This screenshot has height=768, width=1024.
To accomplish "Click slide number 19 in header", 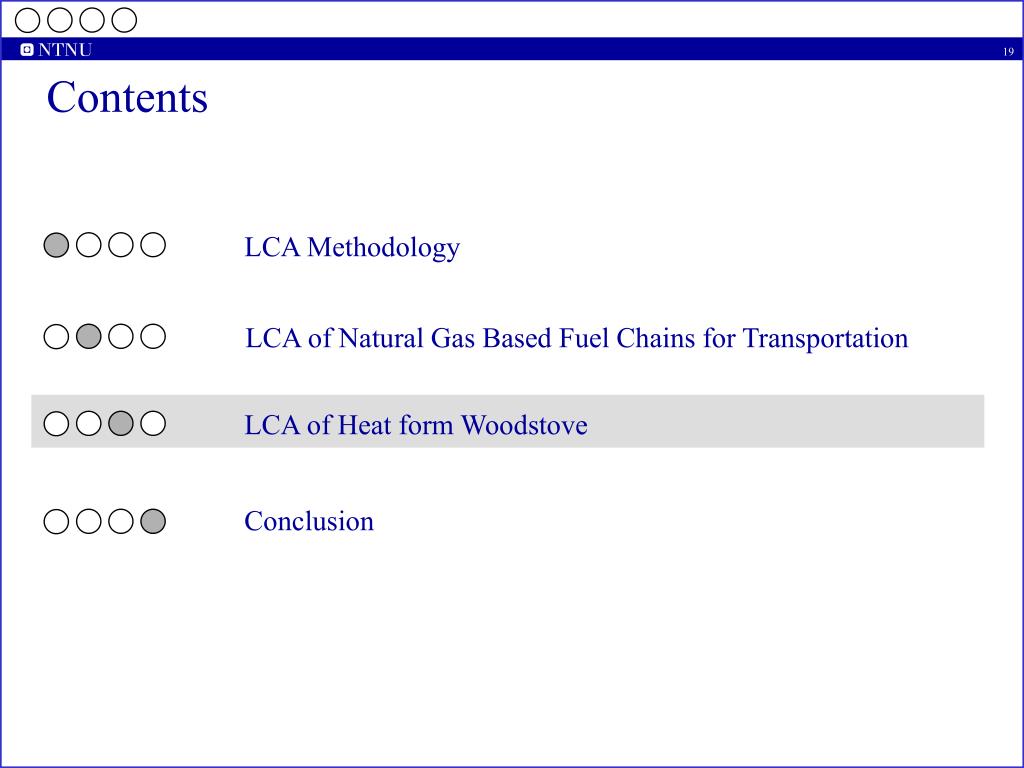I will coord(1008,52).
